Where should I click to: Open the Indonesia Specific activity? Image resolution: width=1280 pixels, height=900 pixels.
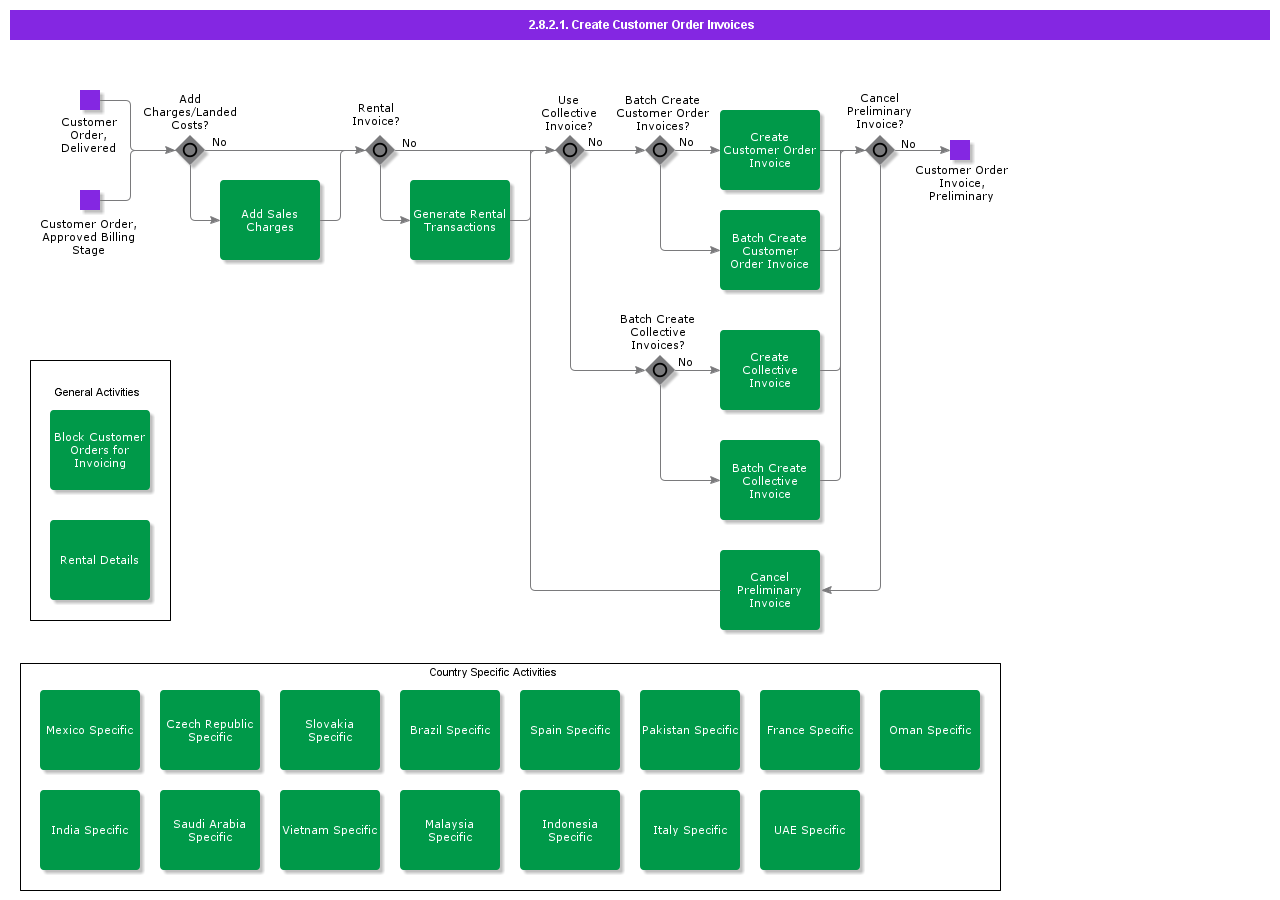tap(570, 830)
